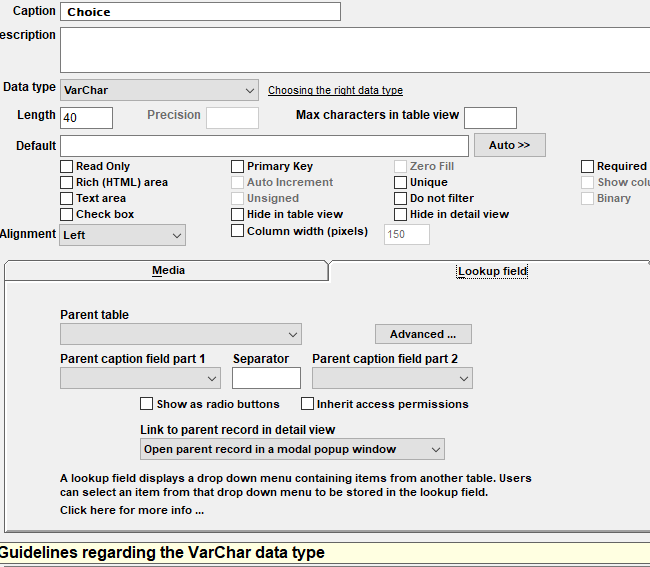Toggle Hide in table view
650x567 pixels.
[x=237, y=214]
